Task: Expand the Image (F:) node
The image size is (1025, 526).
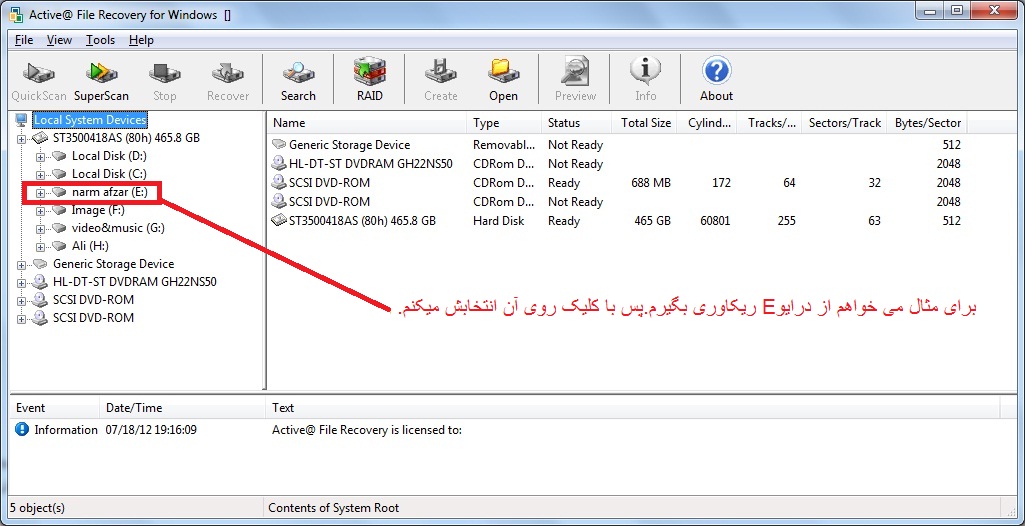Action: 40,210
